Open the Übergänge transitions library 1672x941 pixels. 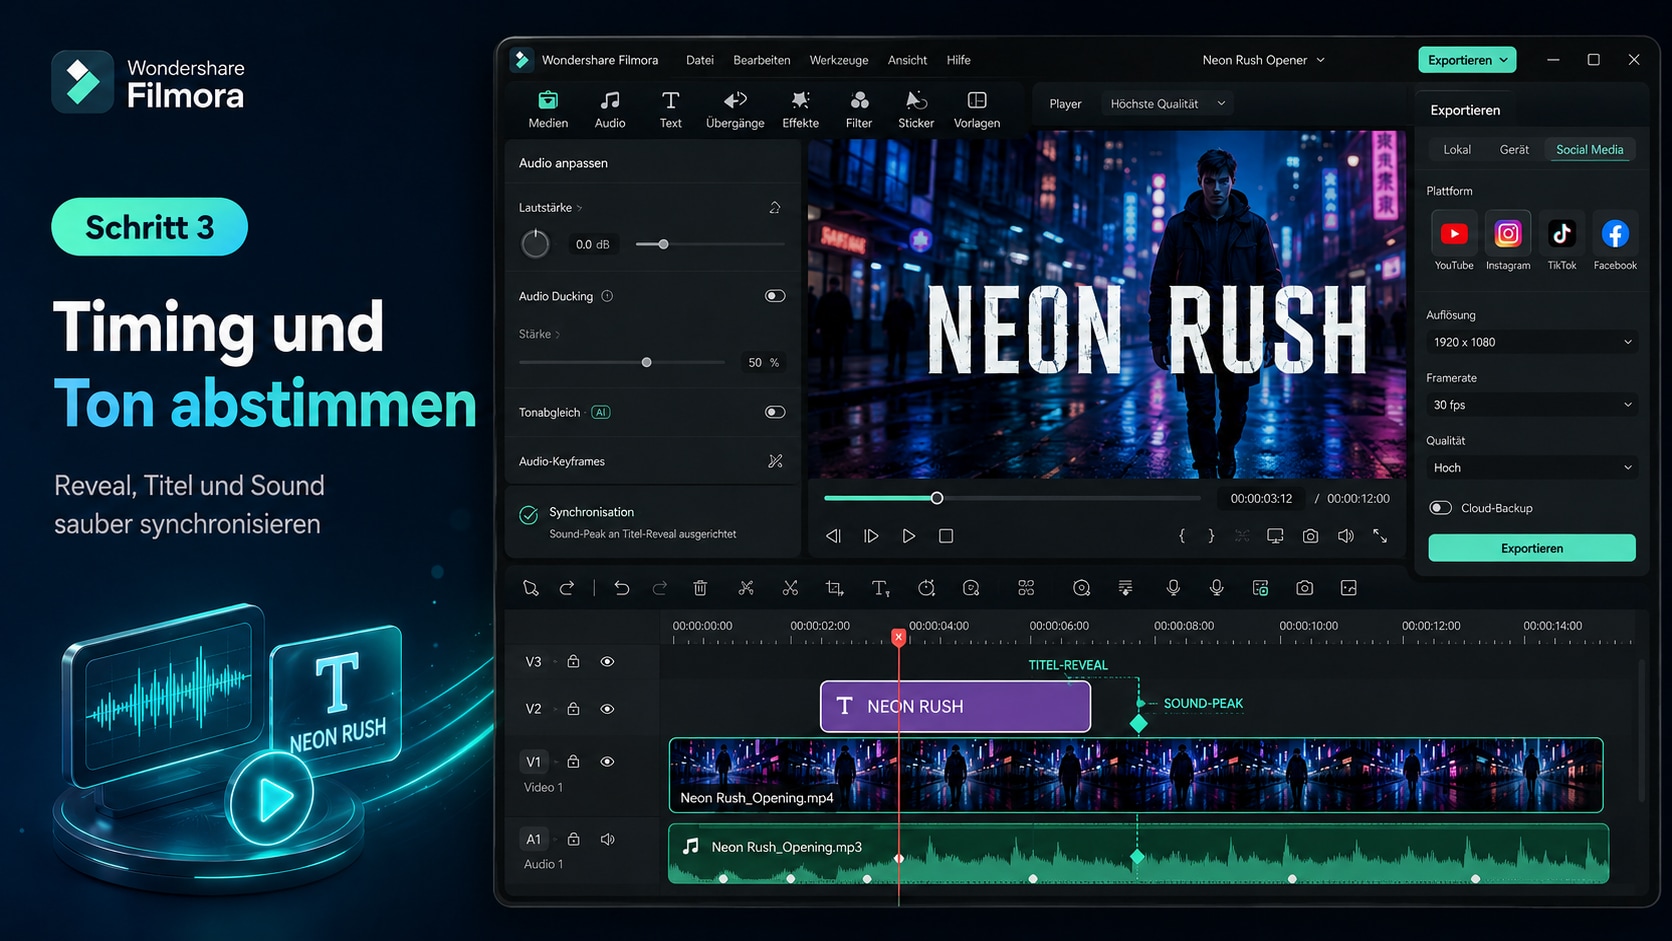[735, 110]
